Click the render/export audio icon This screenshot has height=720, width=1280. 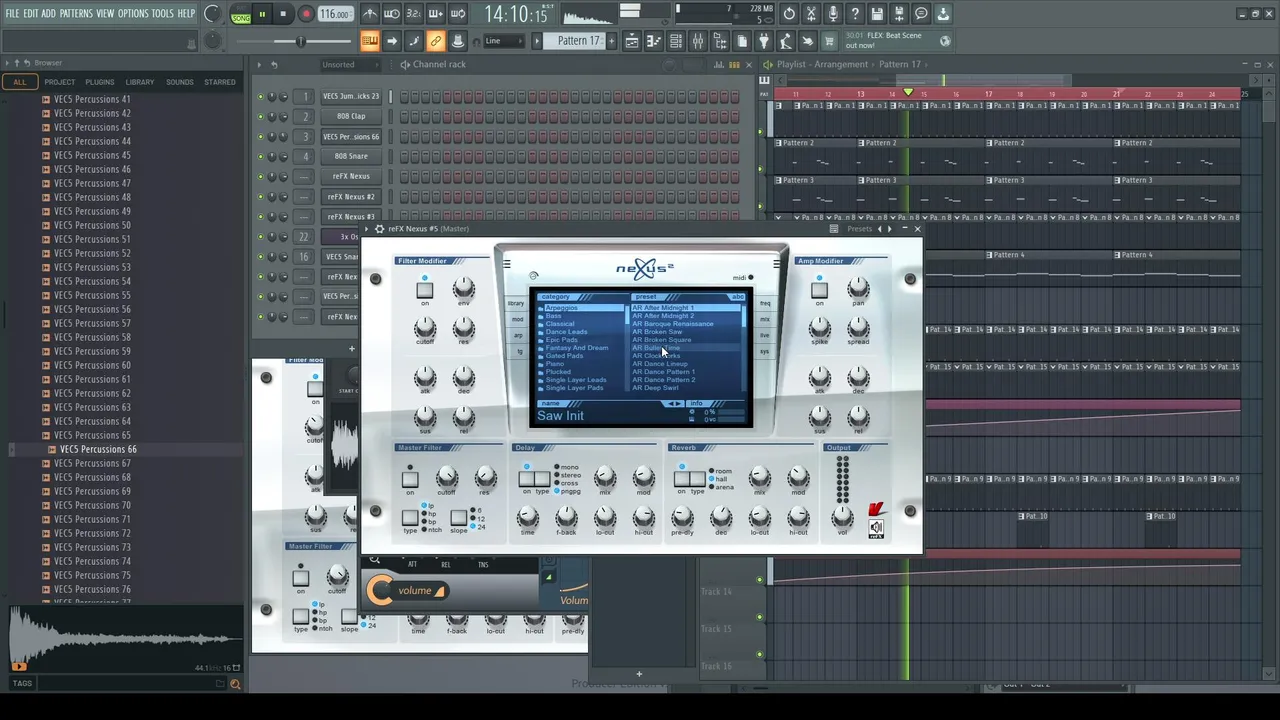tap(899, 14)
